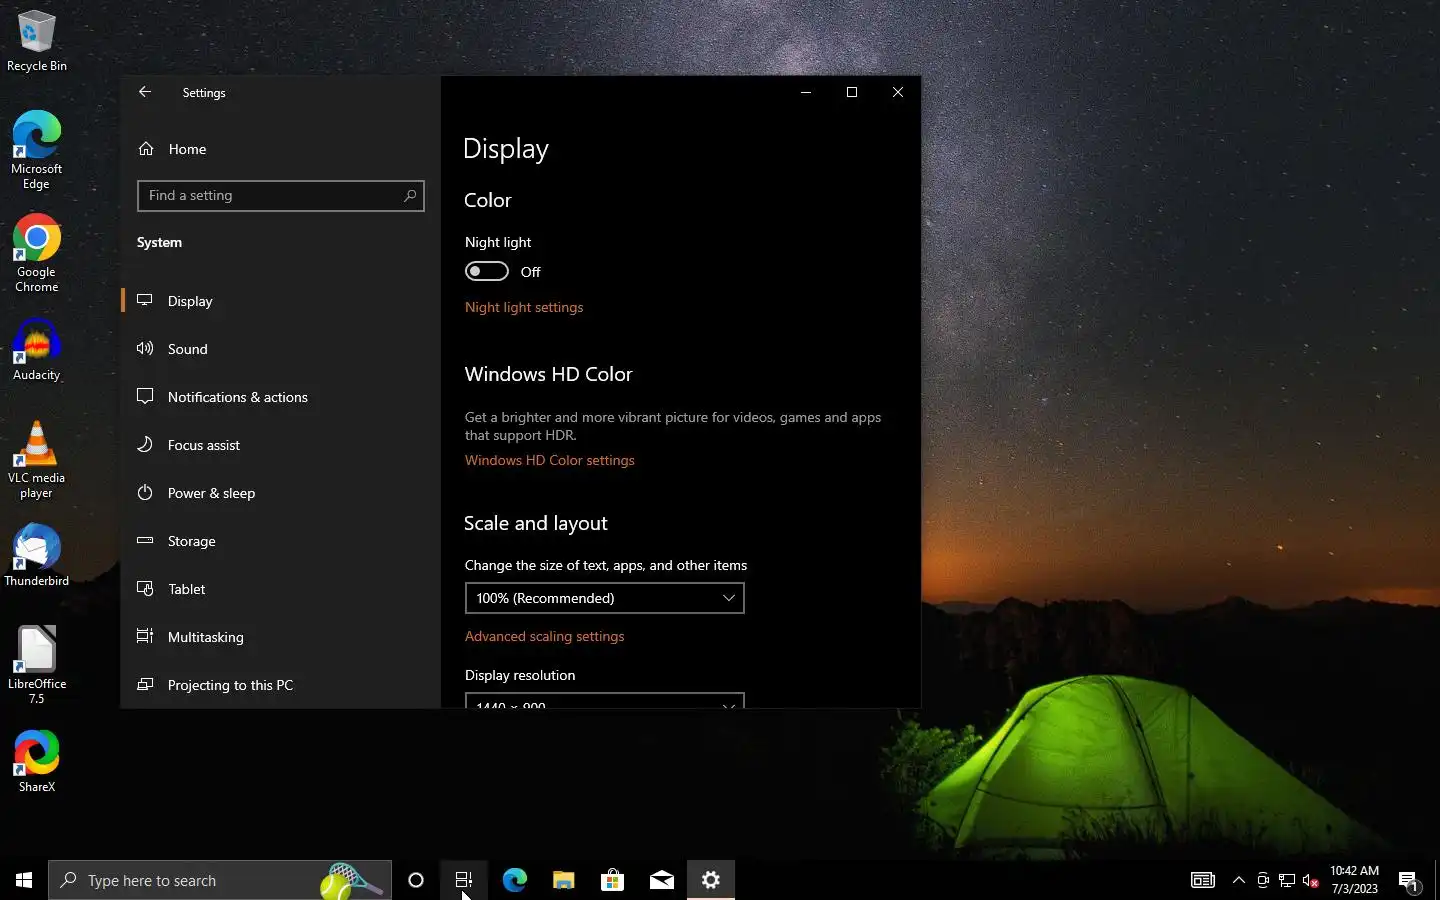Open Cortana from the taskbar circle icon
Screen dimensions: 1440x900
point(416,880)
